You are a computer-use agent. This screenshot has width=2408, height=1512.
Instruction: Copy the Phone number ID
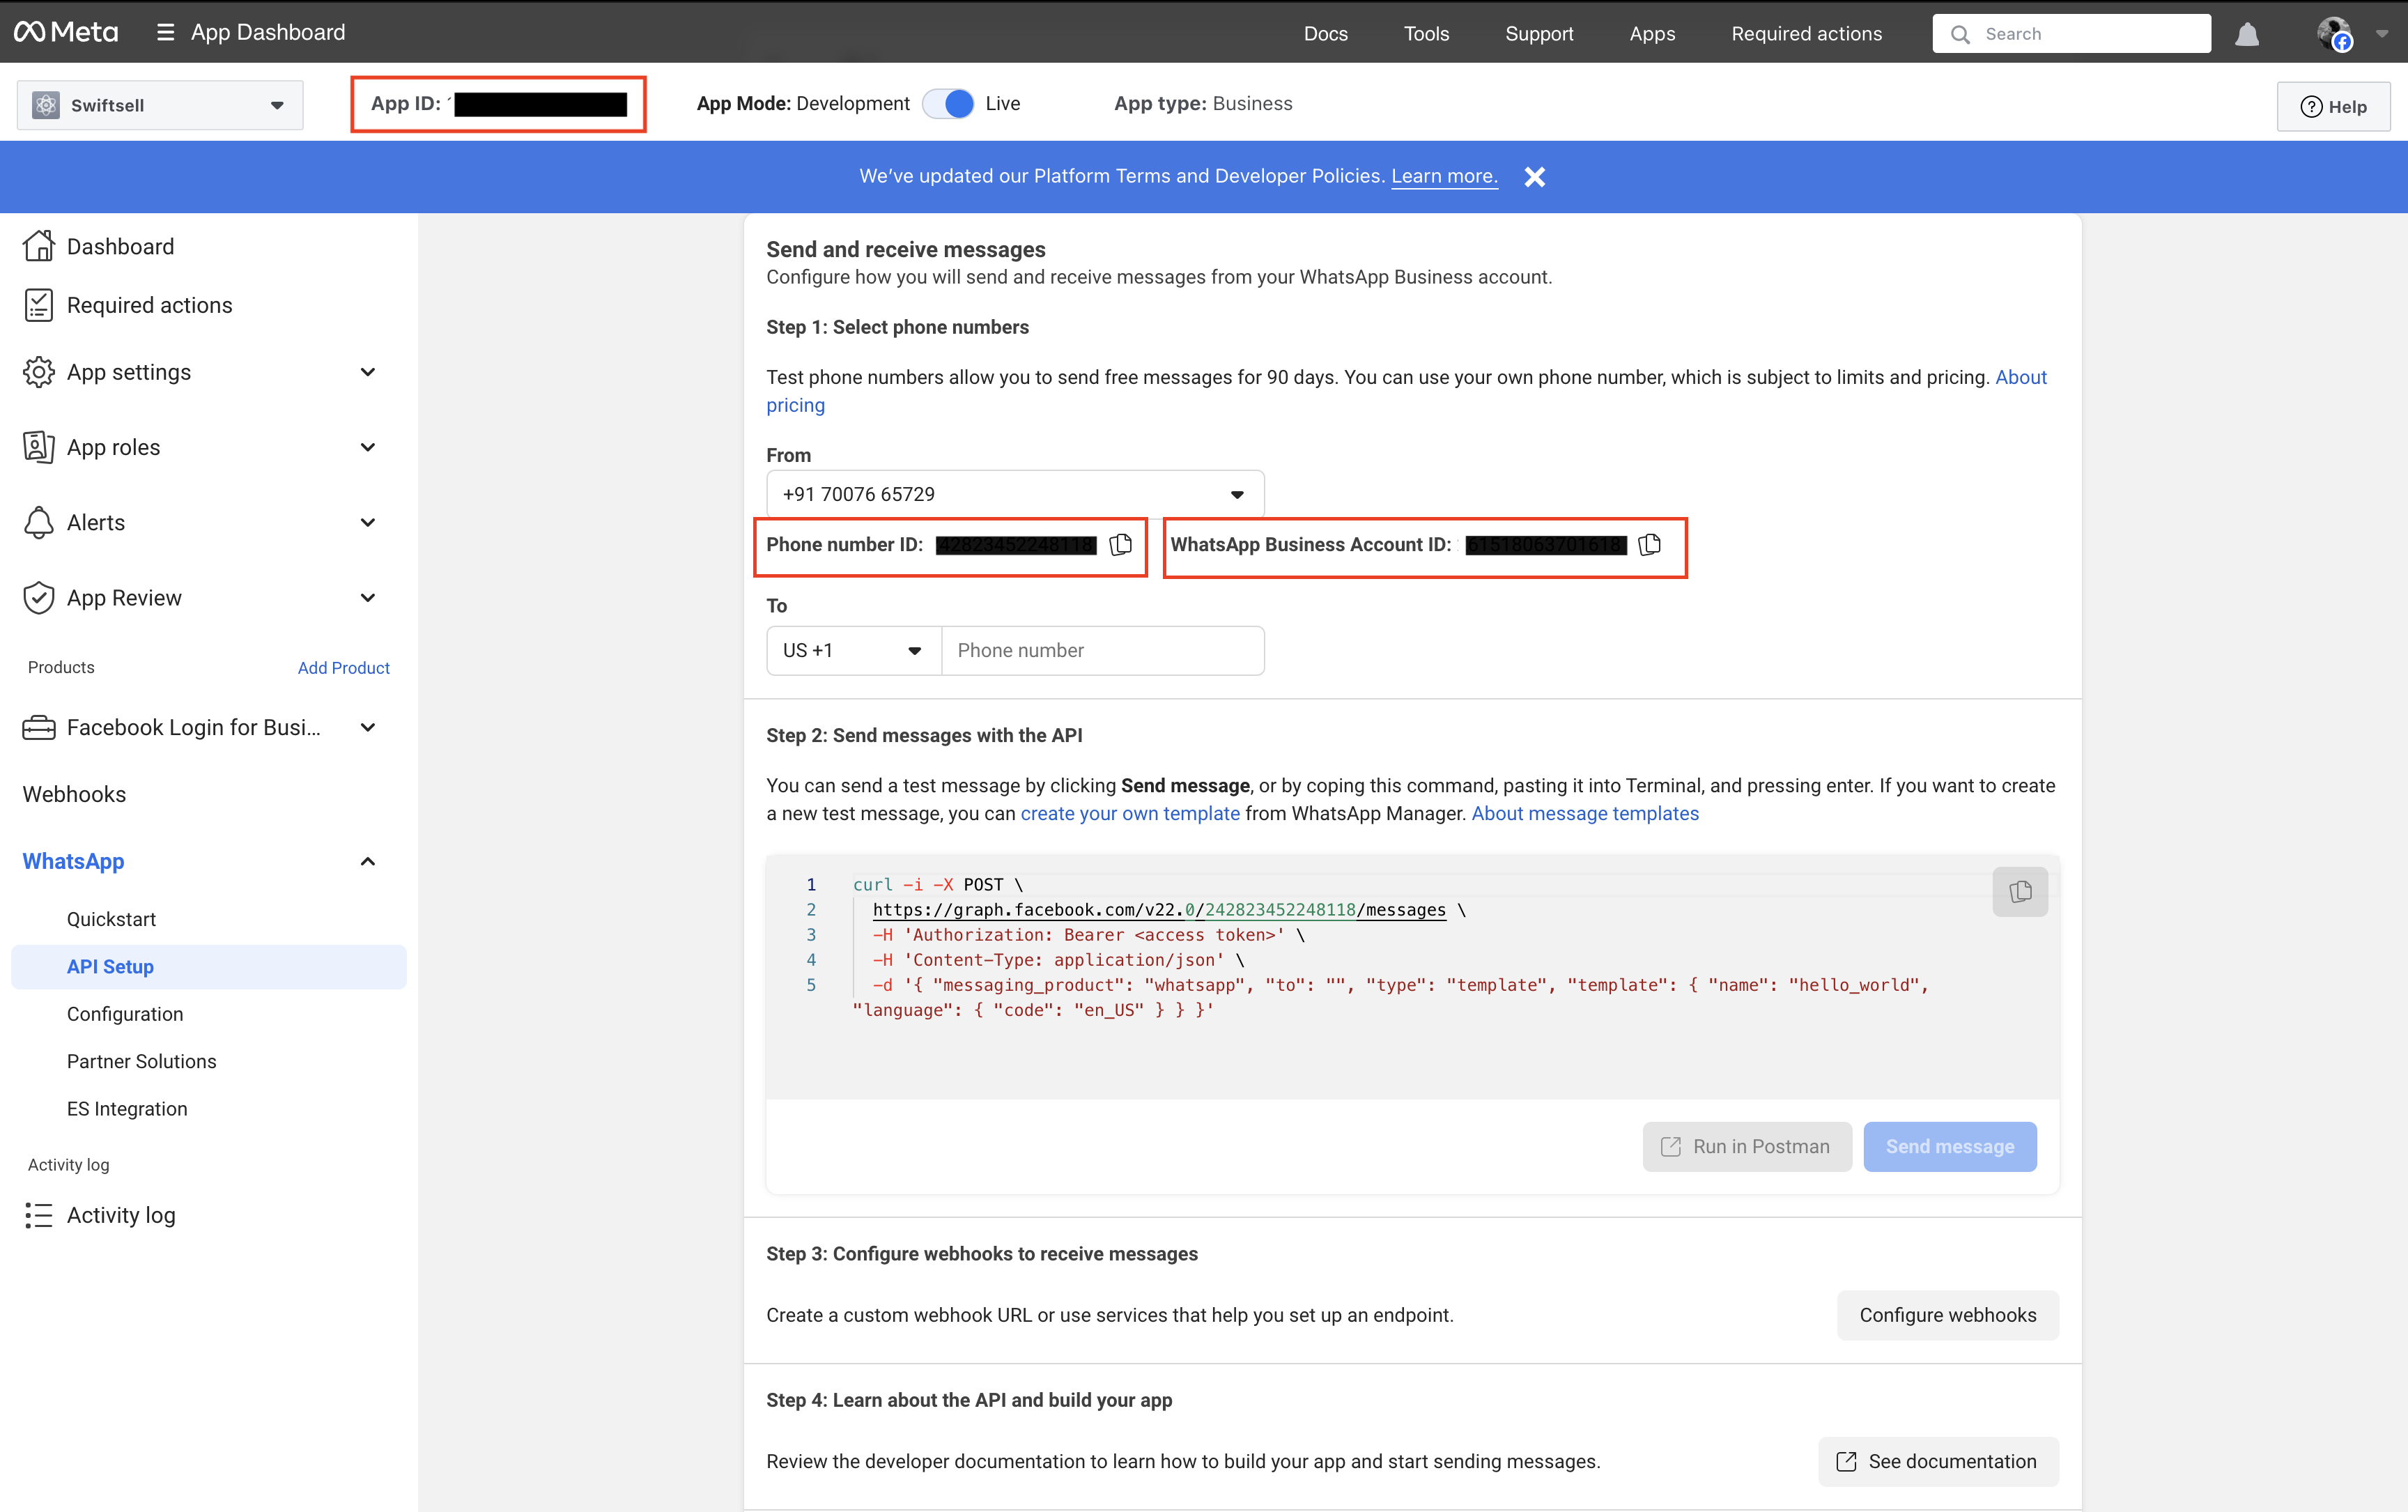(1121, 545)
